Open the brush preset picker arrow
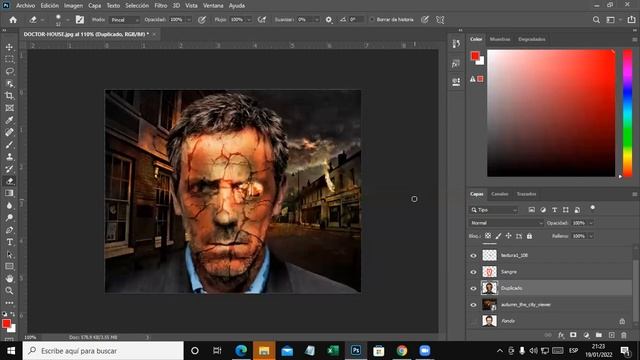640x360 pixels. click(68, 20)
